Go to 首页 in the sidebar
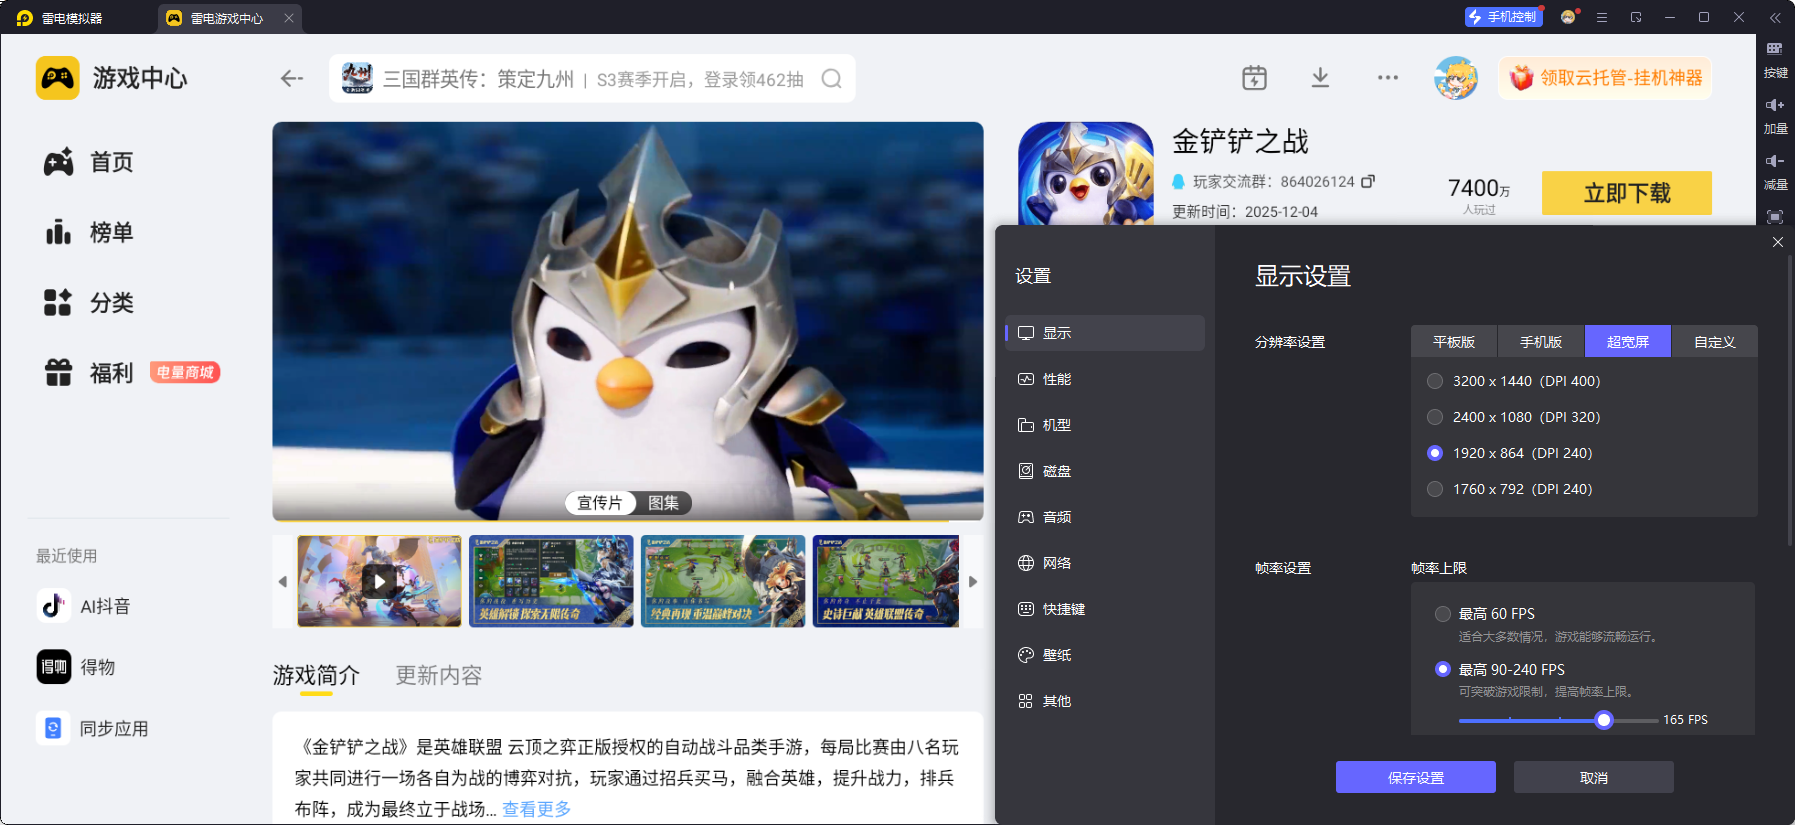Screen dimensions: 1795x825 click(89, 162)
